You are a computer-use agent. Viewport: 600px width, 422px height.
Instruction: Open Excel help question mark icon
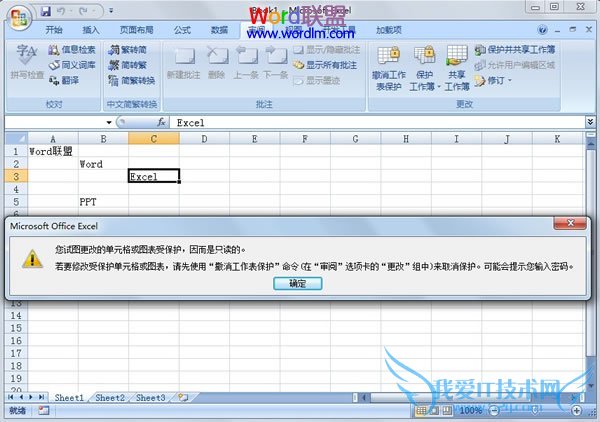point(542,30)
